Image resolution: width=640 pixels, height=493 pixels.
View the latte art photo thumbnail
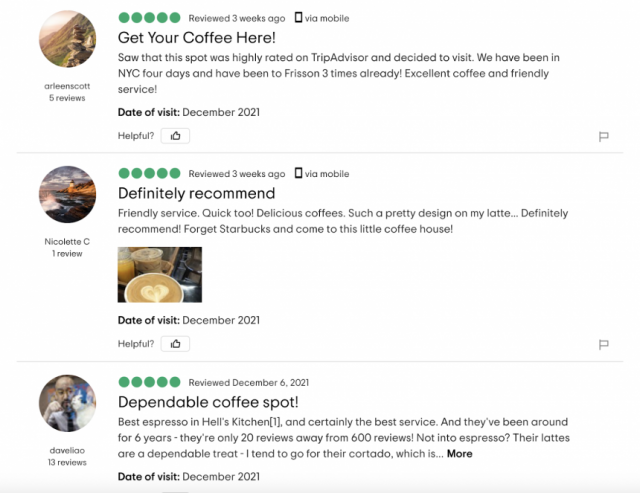tap(160, 274)
